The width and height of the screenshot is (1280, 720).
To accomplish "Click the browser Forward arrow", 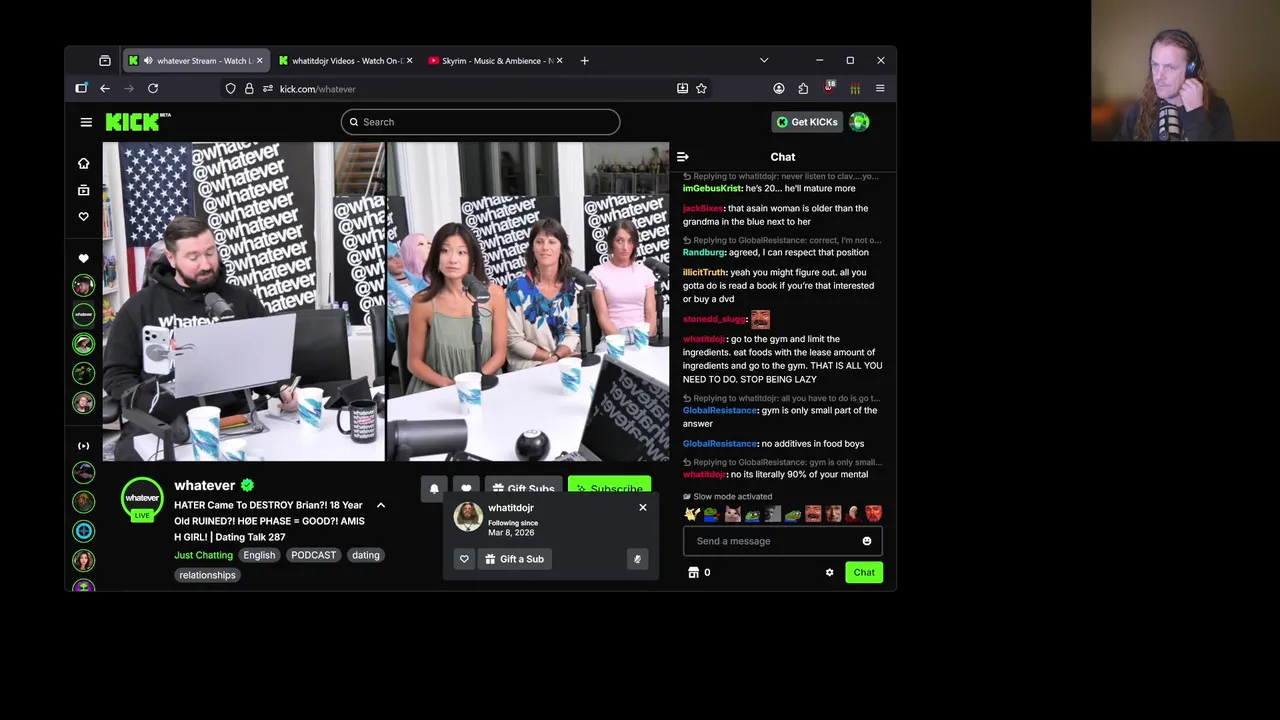I will [129, 89].
